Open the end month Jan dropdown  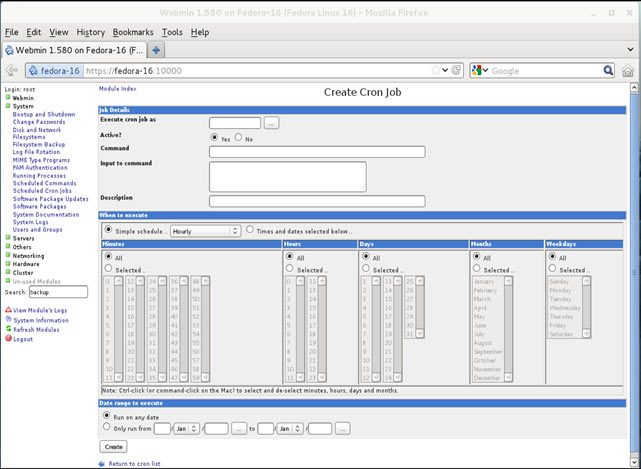pos(290,429)
